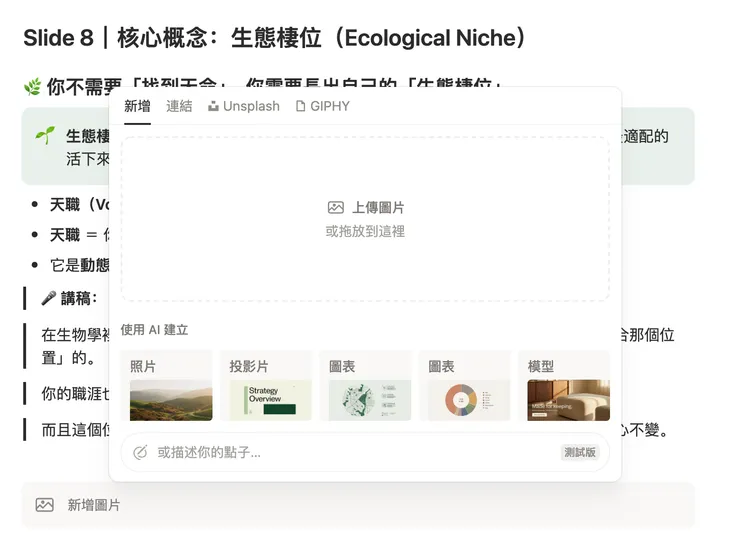Click the Unsplash logo icon
The image size is (740, 560).
(x=213, y=107)
